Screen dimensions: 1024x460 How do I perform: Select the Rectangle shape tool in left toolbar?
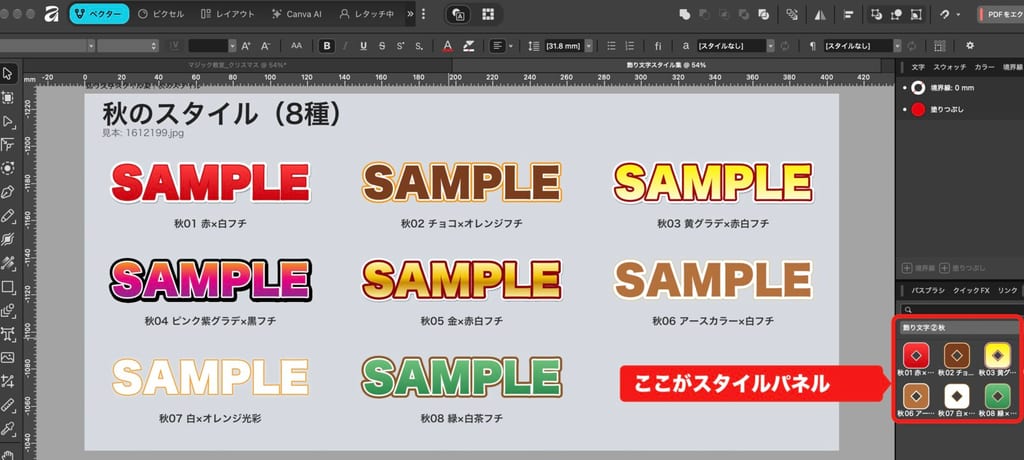[8, 286]
